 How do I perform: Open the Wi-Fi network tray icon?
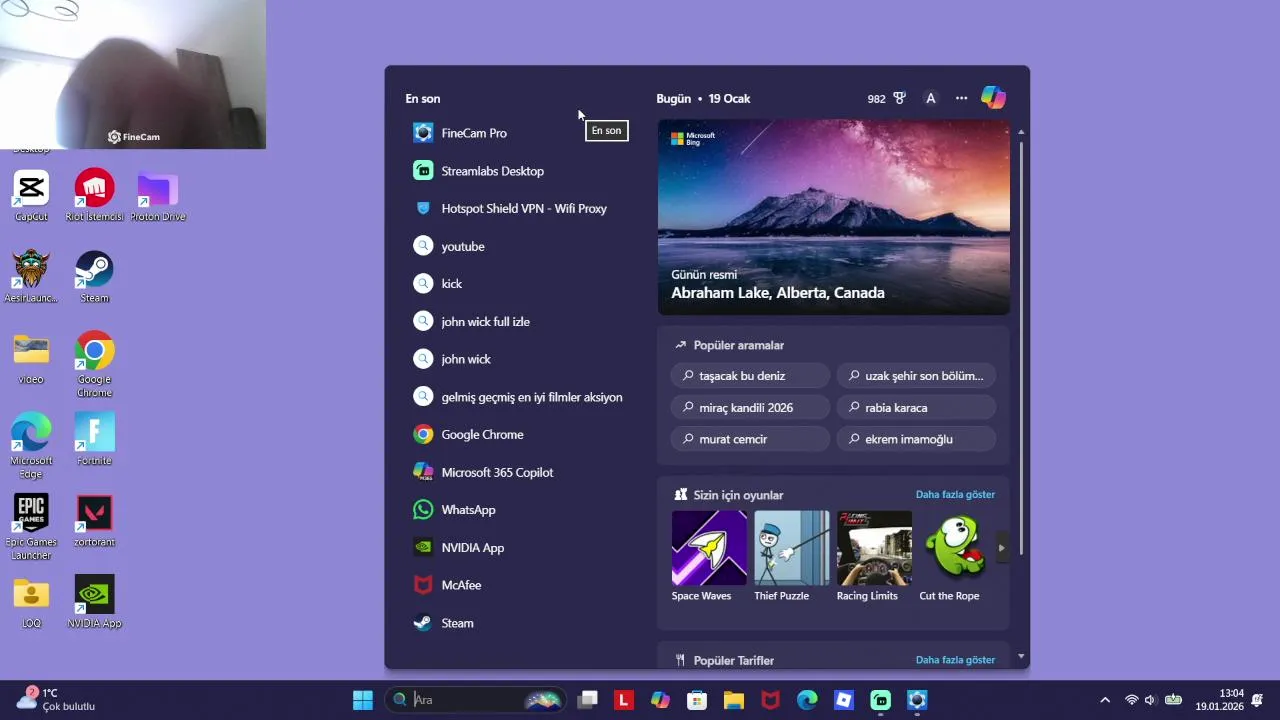click(1132, 700)
